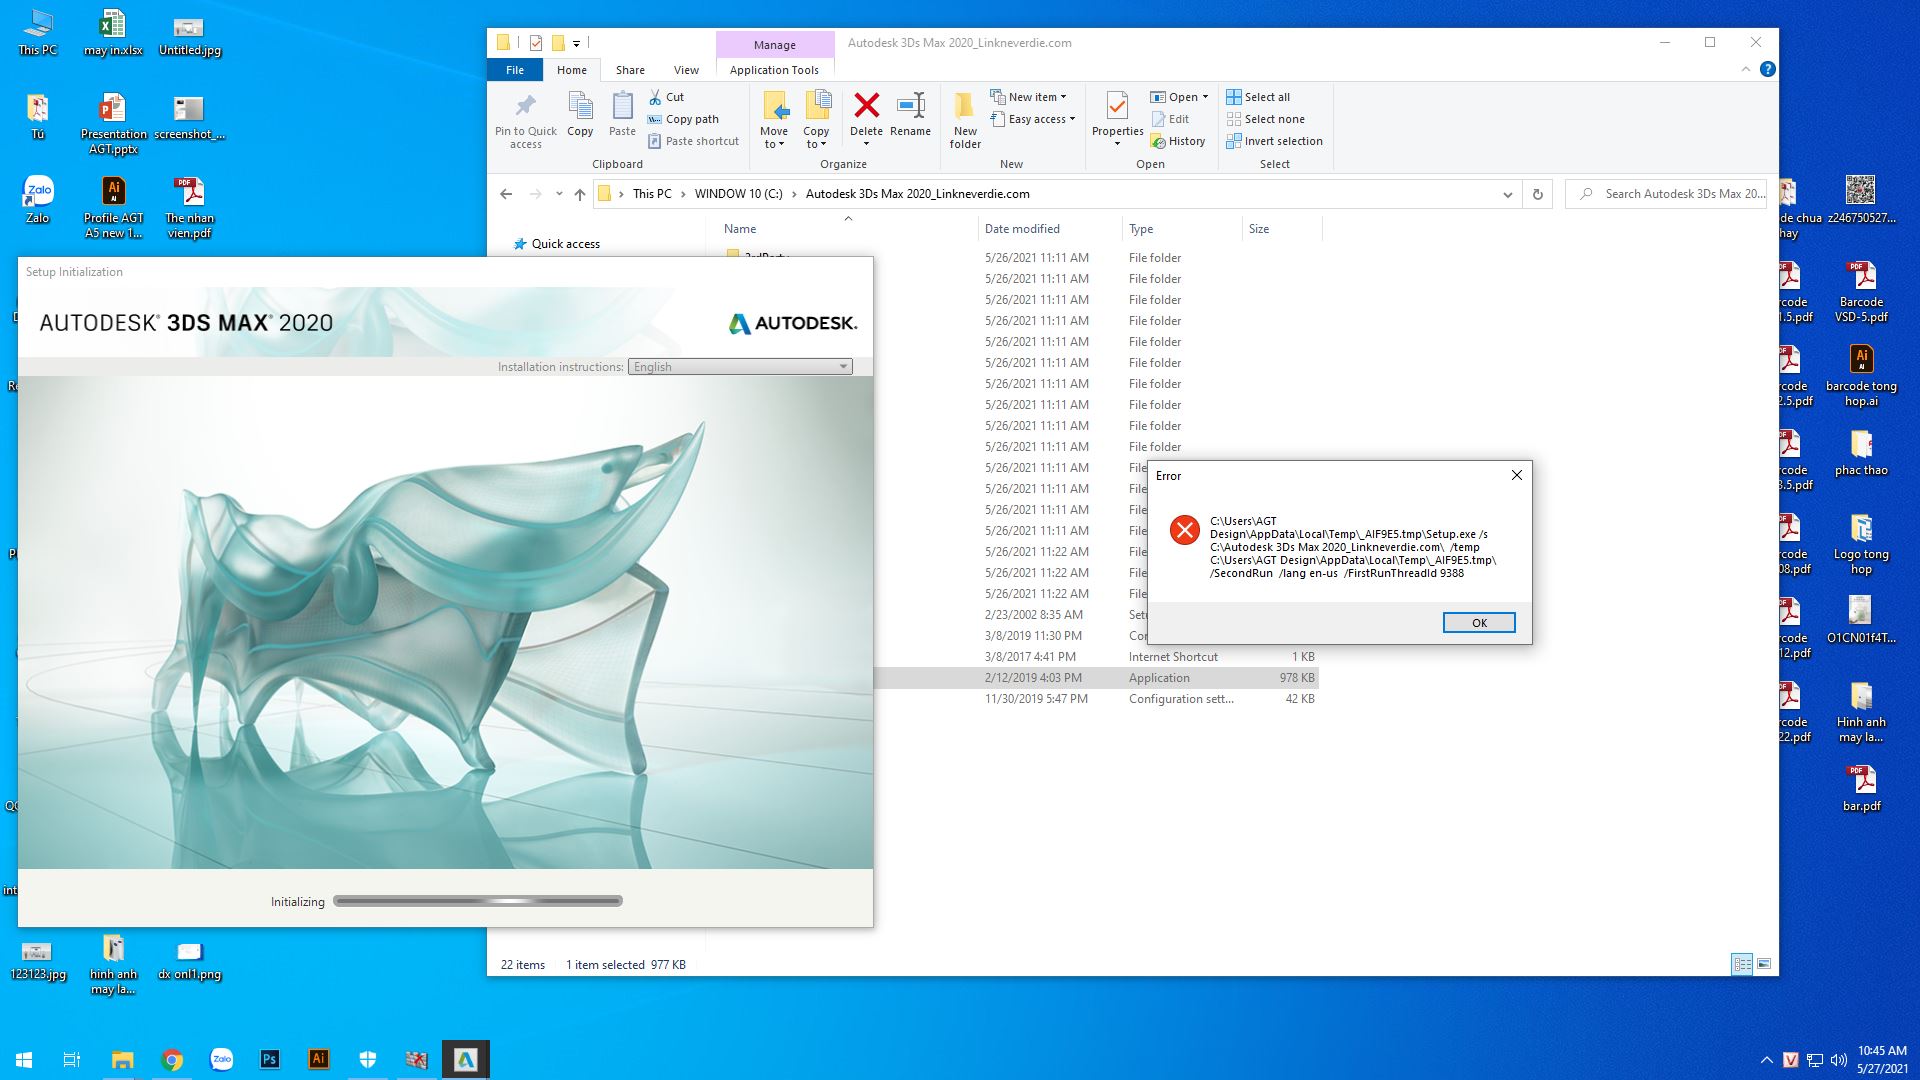Click OK in the Error dialog
The image size is (1920, 1080).
click(x=1479, y=623)
